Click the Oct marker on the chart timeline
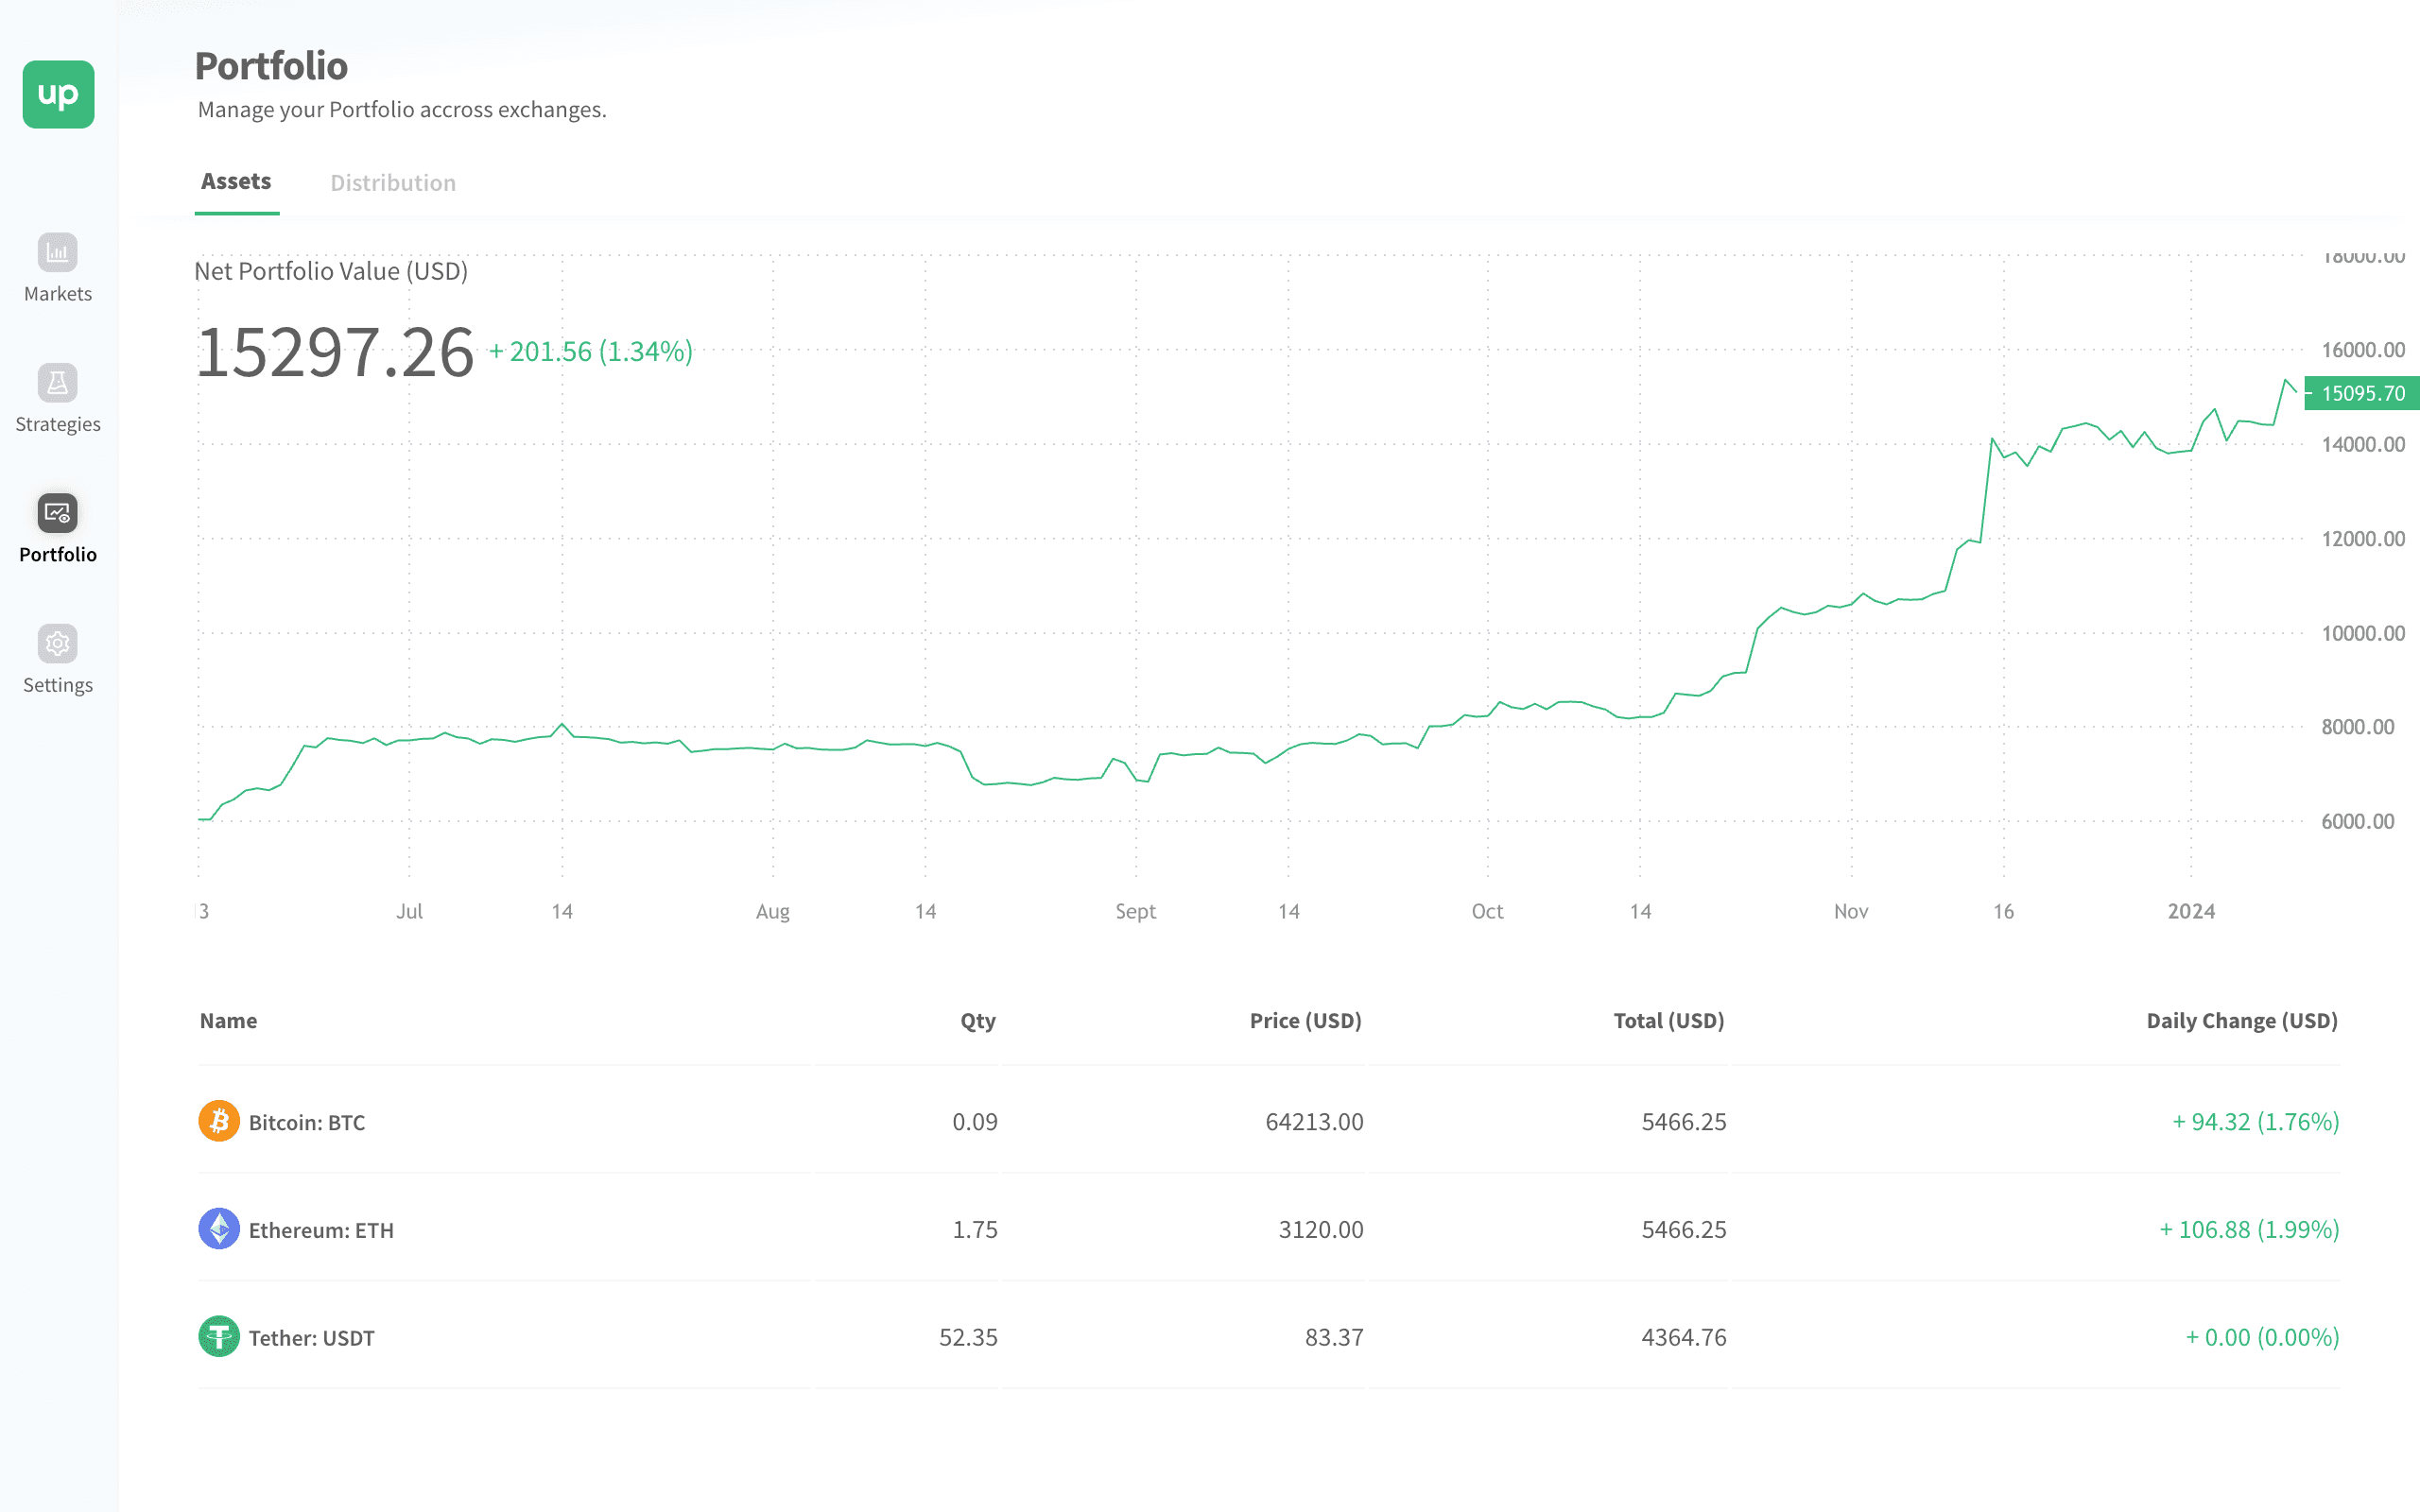2420x1512 pixels. coord(1486,911)
